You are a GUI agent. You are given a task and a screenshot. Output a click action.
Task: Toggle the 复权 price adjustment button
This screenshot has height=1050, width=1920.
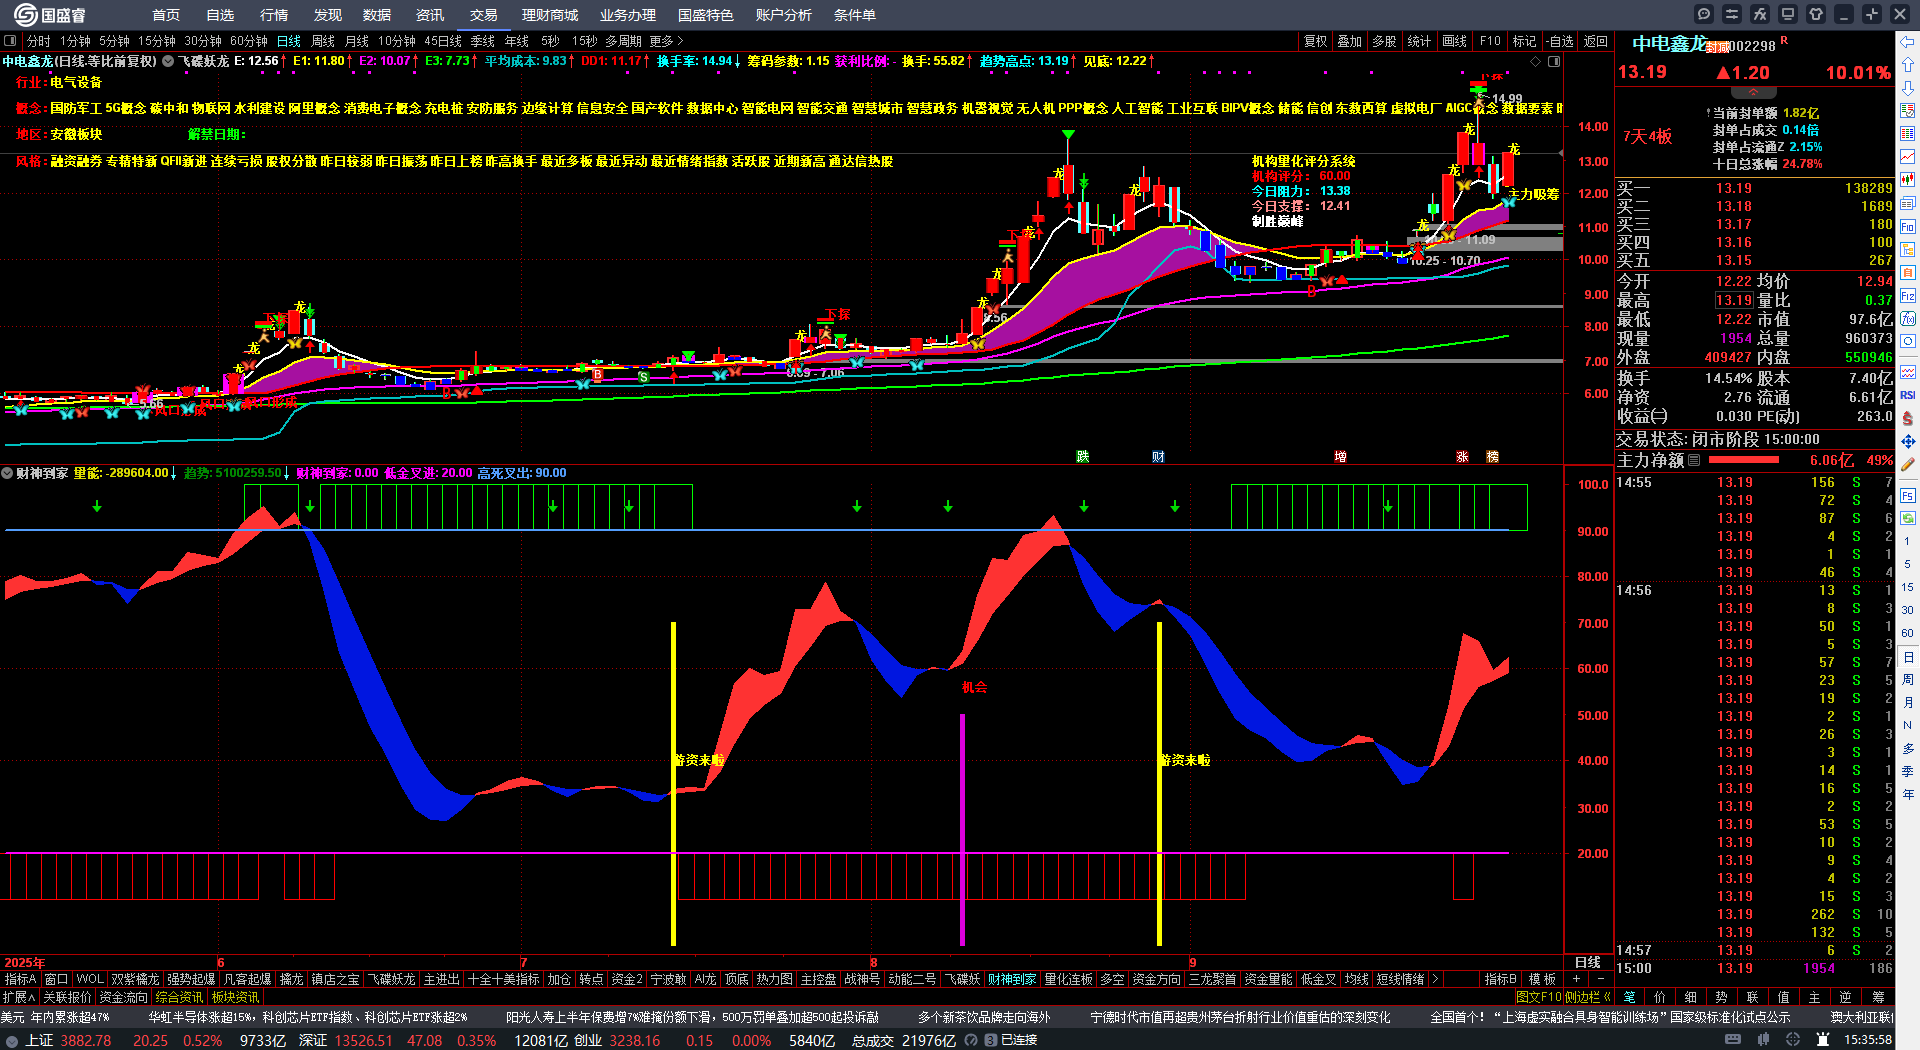click(1315, 41)
